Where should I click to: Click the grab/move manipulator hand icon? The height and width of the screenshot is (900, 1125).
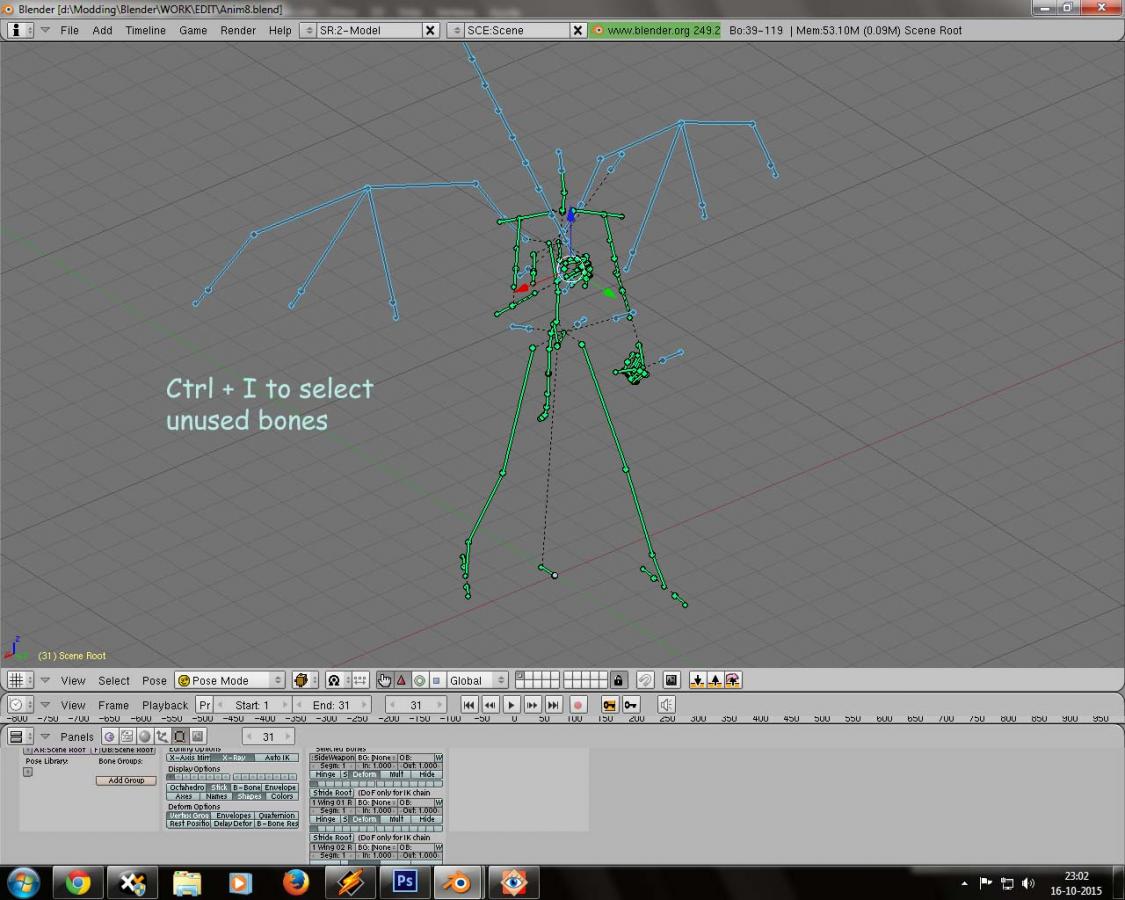(x=385, y=680)
